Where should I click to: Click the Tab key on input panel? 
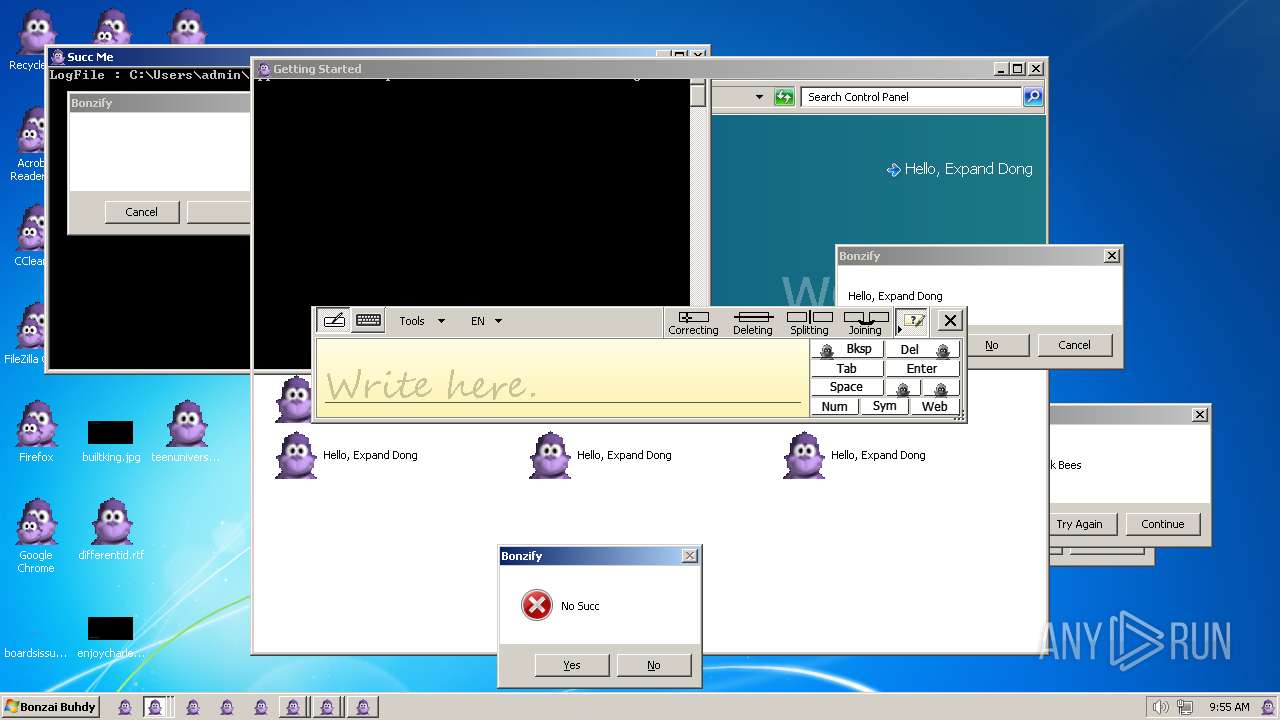tap(847, 368)
